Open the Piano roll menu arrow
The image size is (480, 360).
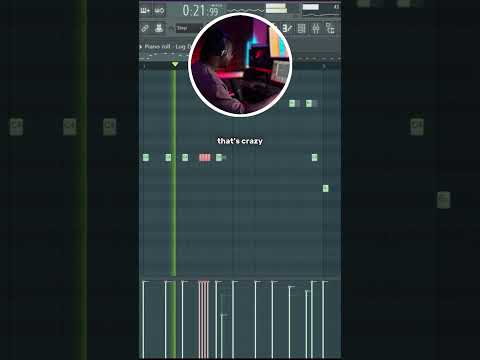pos(141,47)
